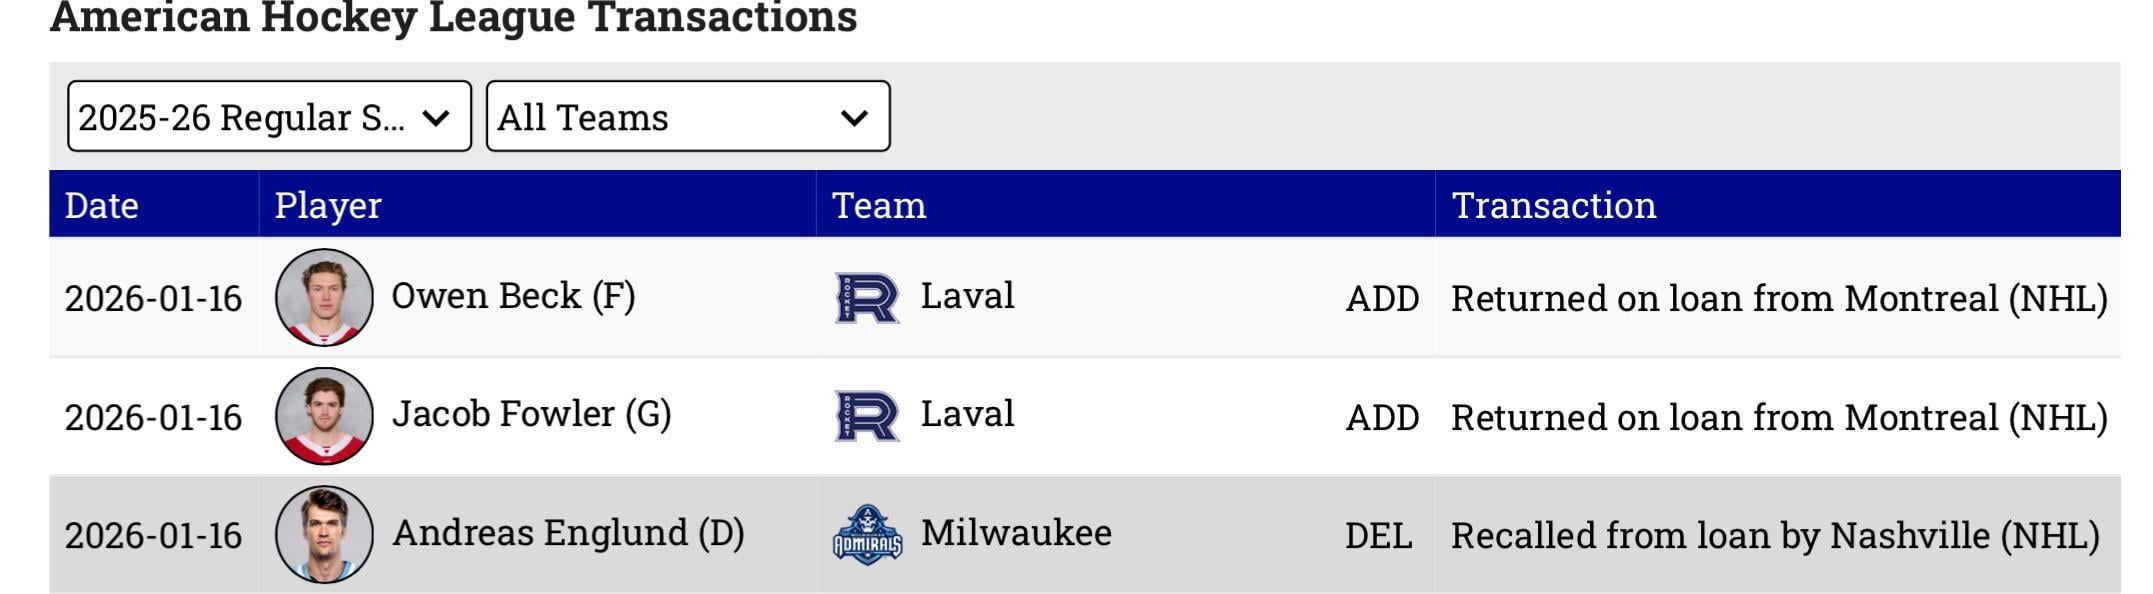Image resolution: width=2153 pixels, height=594 pixels.
Task: Open Andreas Englund's player headshot
Action: coord(324,535)
